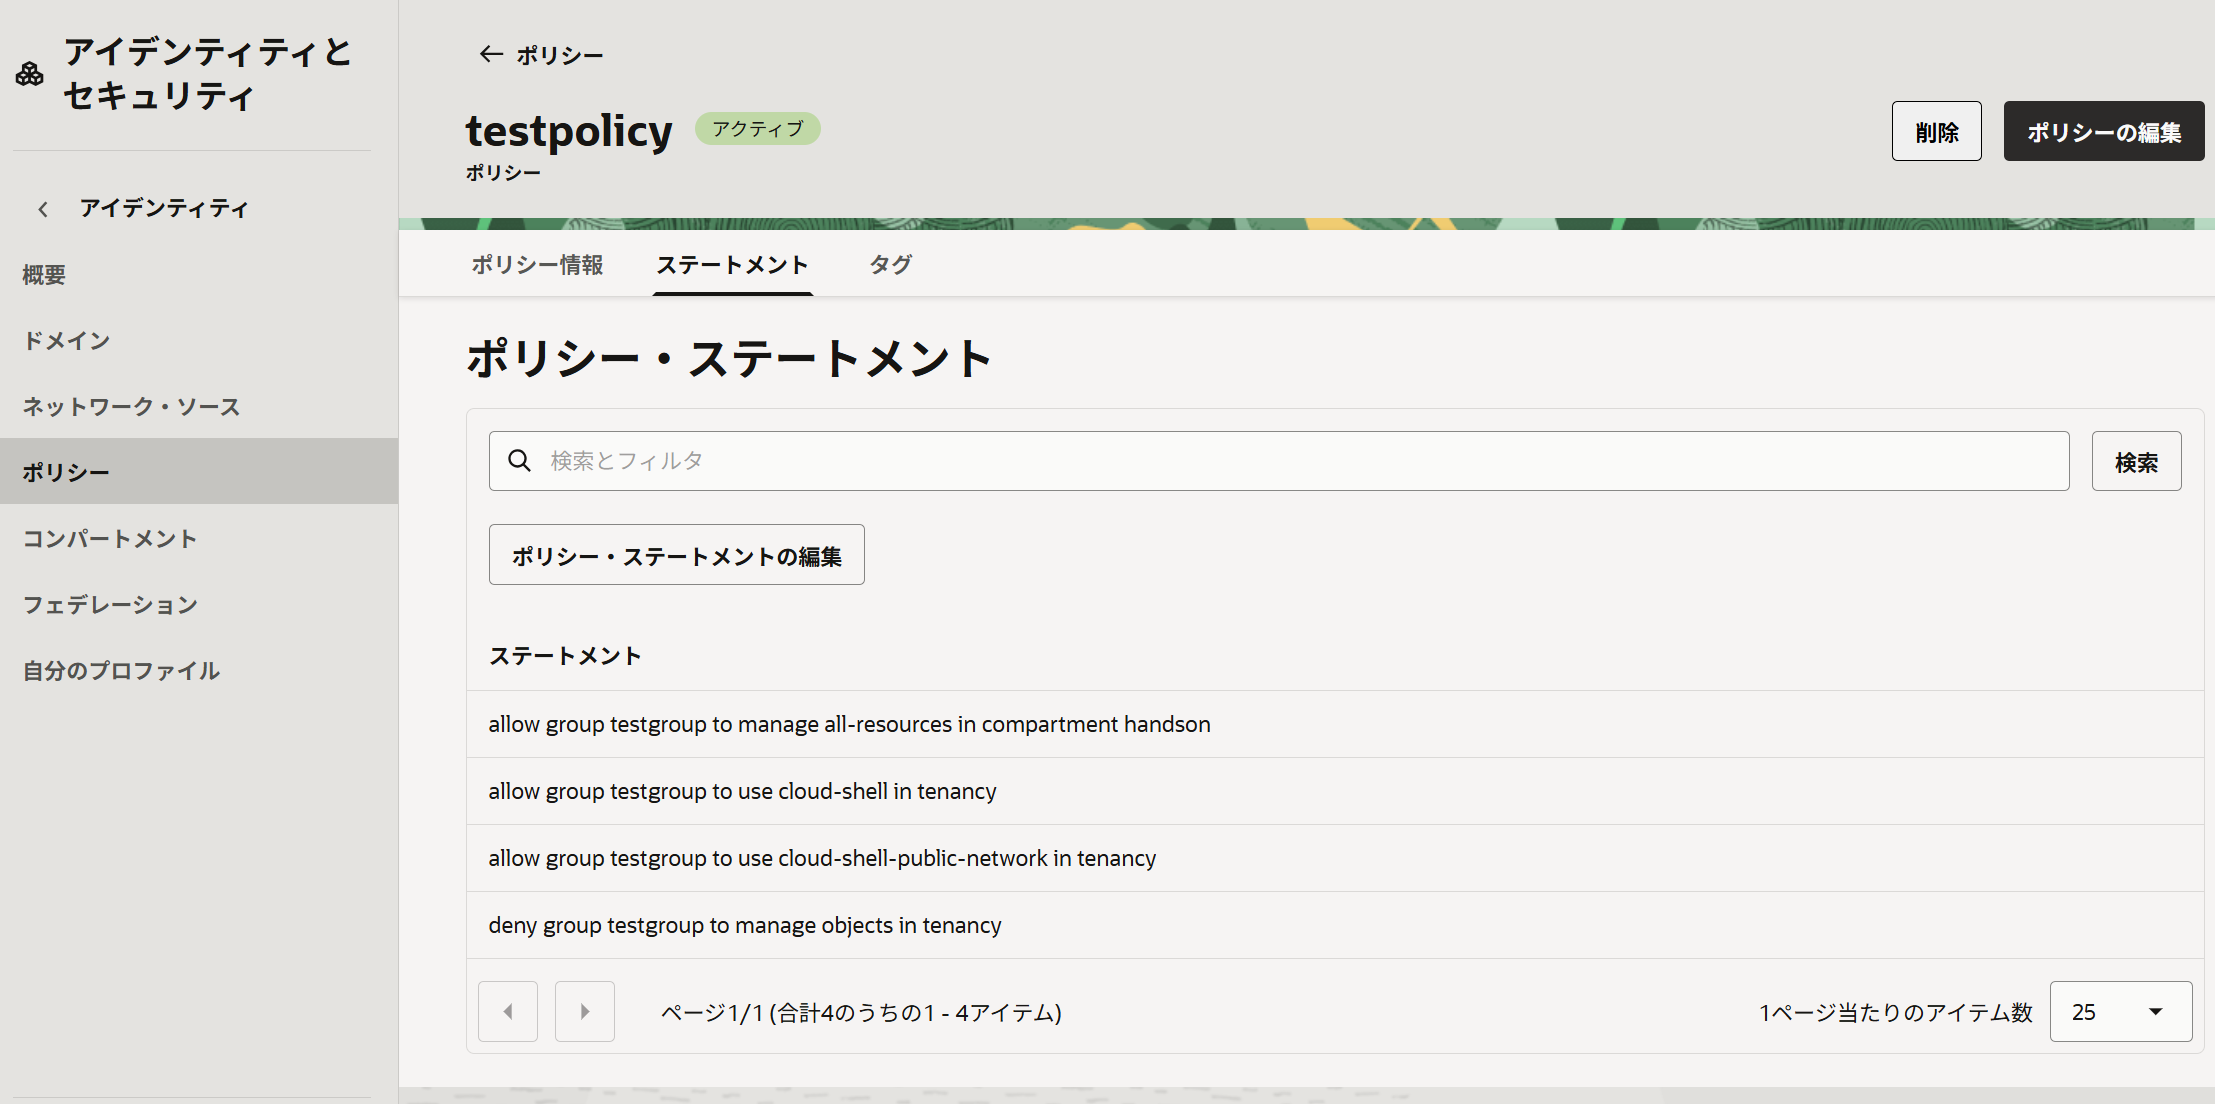The height and width of the screenshot is (1104, 2215).
Task: Open 自分のプロファイル in the sidebar
Action: pyautogui.click(x=121, y=671)
